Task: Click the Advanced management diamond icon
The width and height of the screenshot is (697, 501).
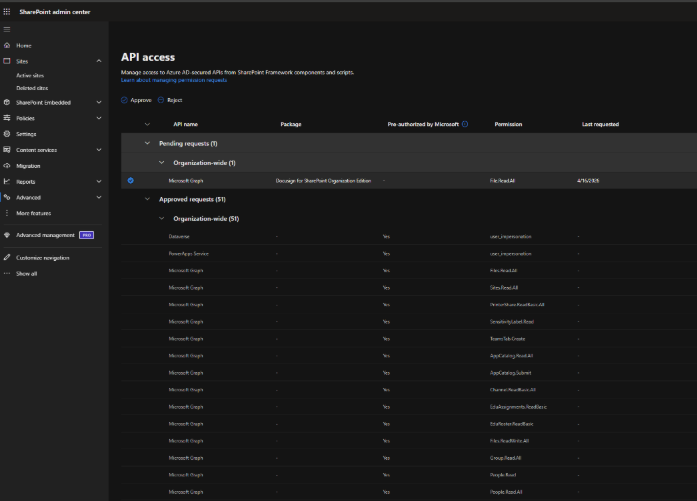Action: (7, 235)
